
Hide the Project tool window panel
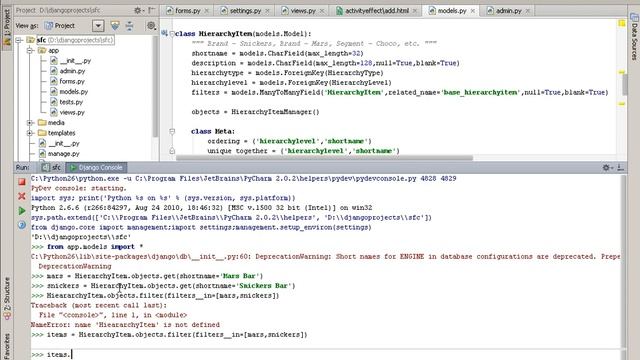coord(151,10)
